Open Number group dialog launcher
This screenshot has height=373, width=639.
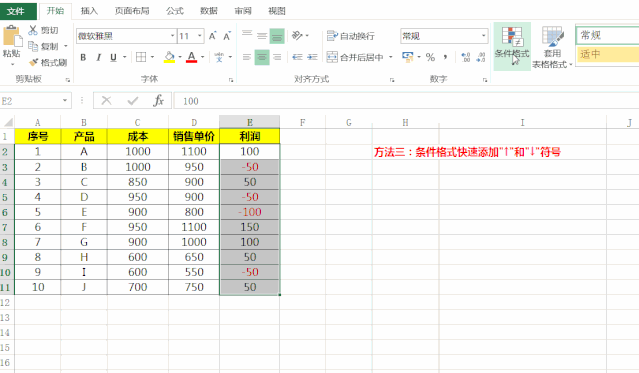coord(485,80)
